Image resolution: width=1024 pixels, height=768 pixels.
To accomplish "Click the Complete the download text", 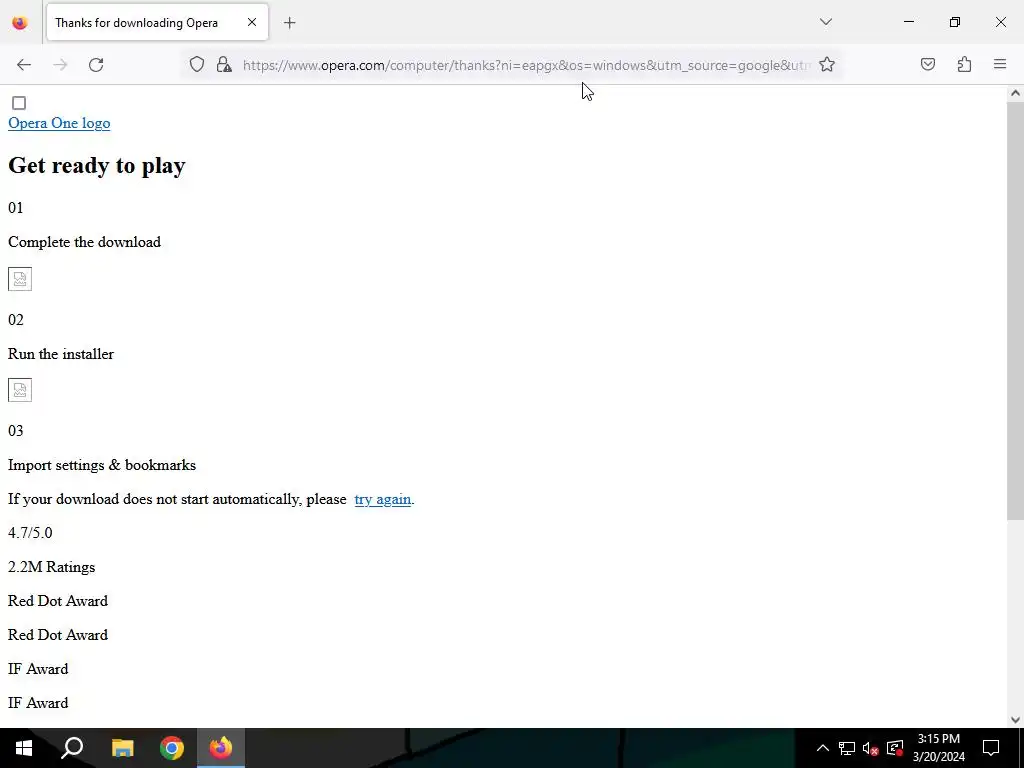I will tap(84, 242).
